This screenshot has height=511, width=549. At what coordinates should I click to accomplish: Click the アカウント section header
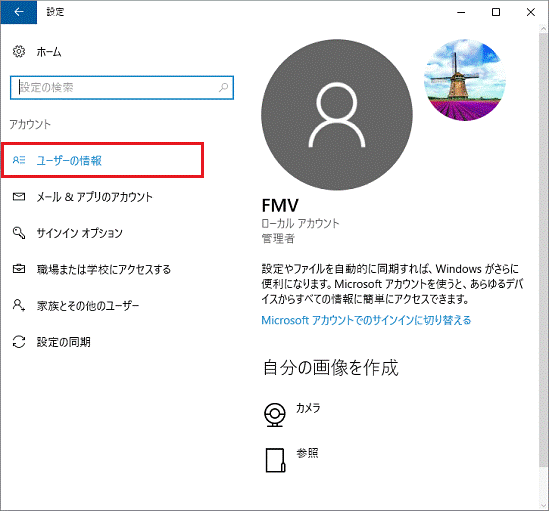(x=30, y=124)
